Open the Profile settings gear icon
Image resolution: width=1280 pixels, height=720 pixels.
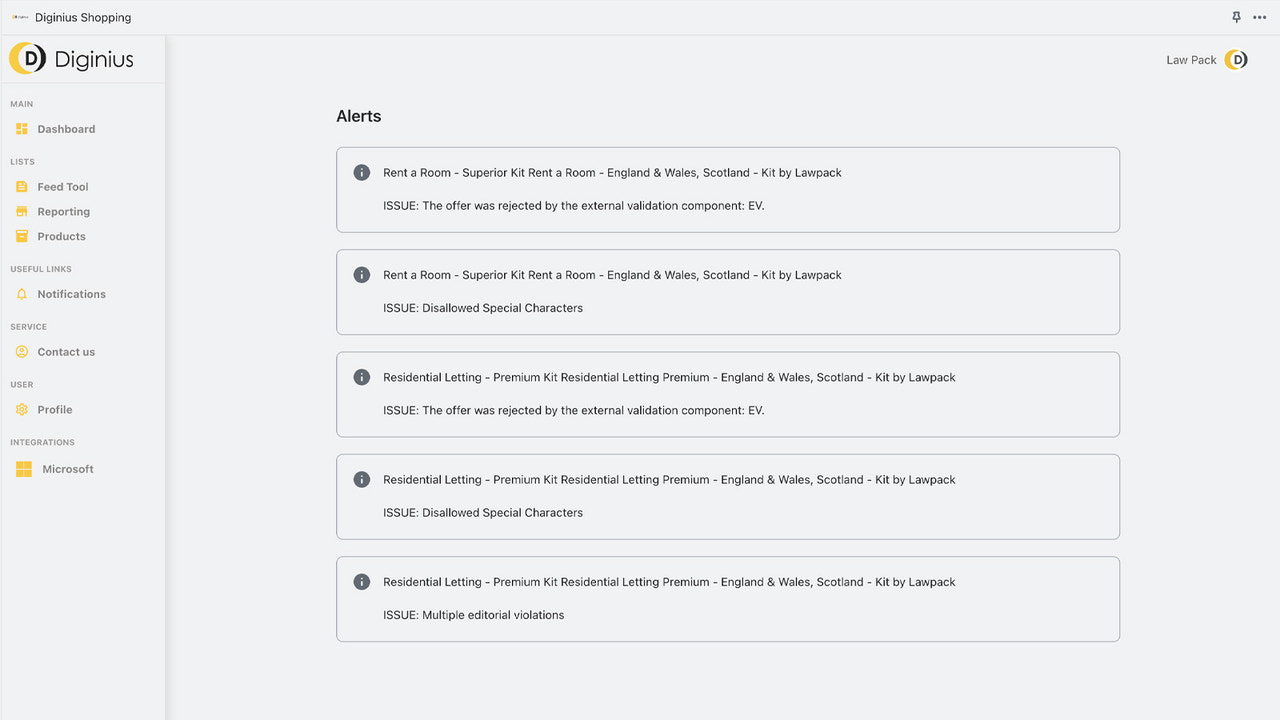pos(23,409)
